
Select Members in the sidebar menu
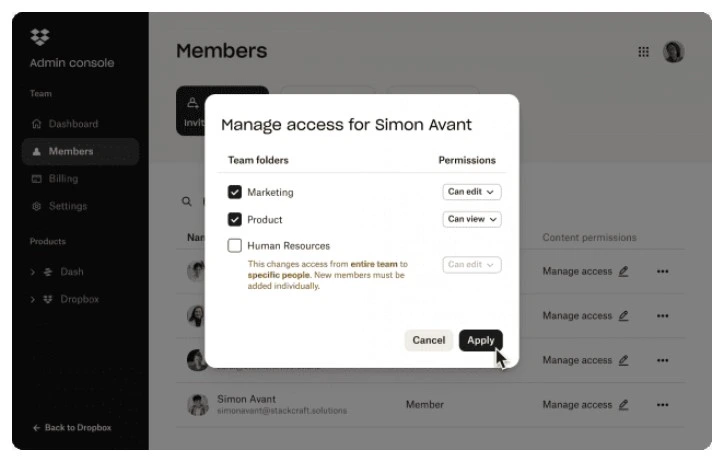pyautogui.click(x=80, y=151)
